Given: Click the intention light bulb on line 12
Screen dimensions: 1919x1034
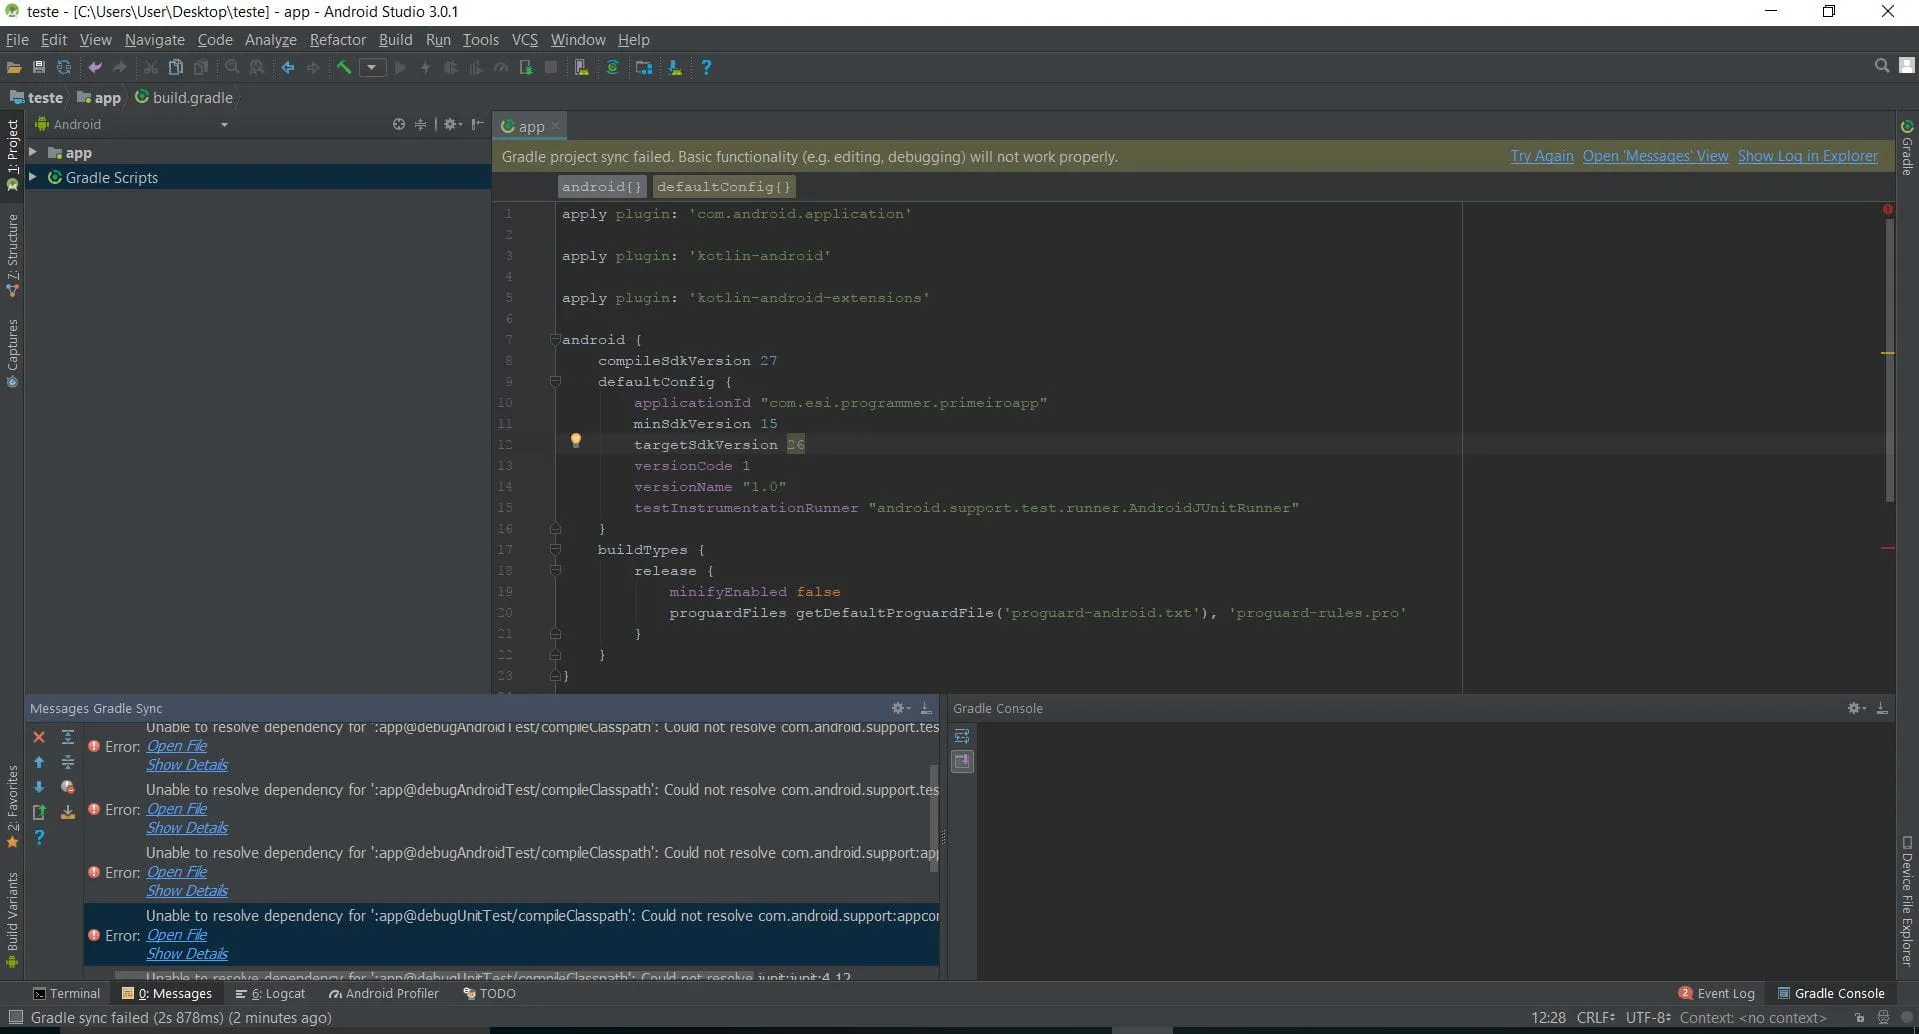Looking at the screenshot, I should tap(576, 440).
